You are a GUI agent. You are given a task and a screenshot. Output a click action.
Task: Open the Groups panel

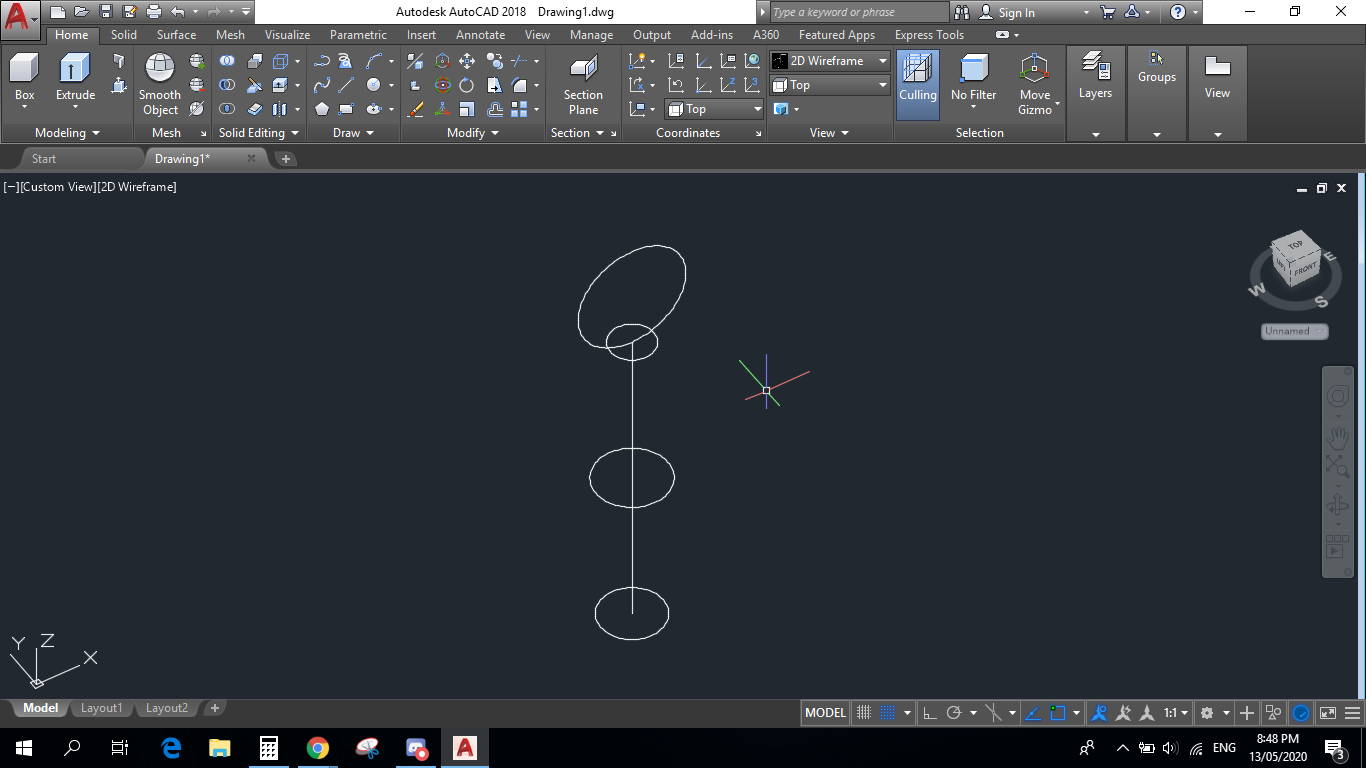coord(1157,93)
